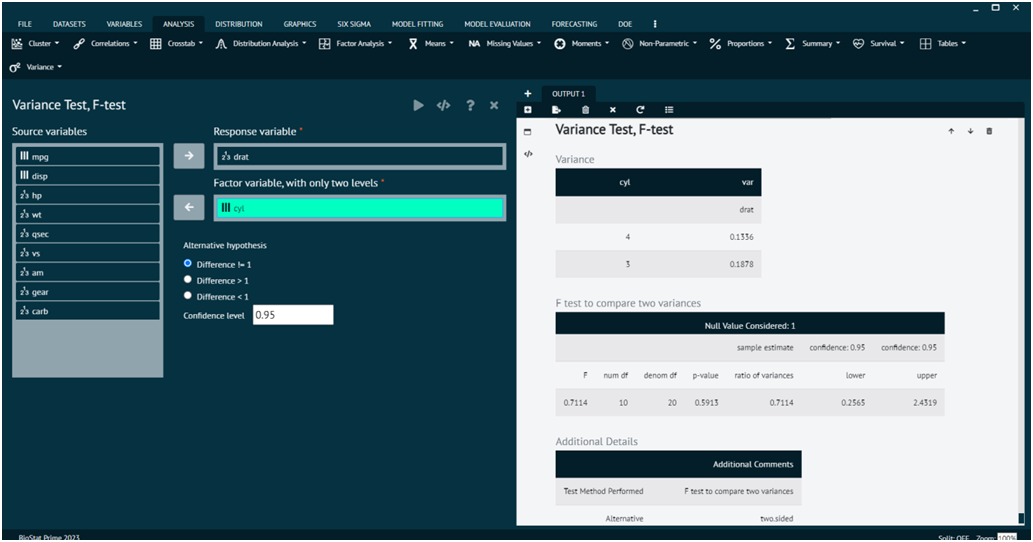The image size is (1033, 542).
Task: Click the Confidence level input field
Action: click(293, 315)
